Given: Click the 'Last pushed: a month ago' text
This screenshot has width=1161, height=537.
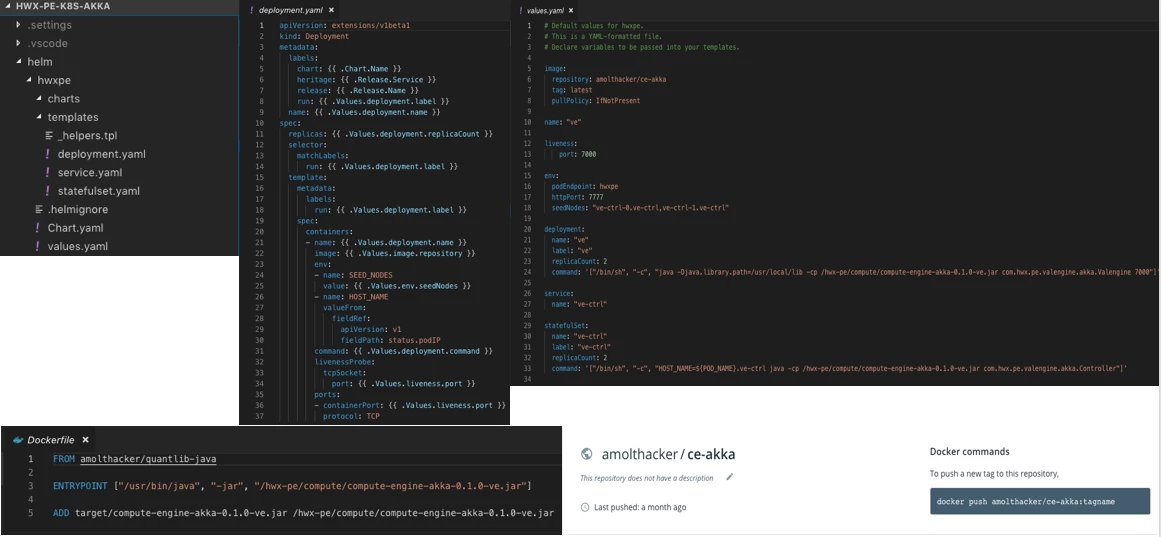Looking at the screenshot, I should 640,507.
